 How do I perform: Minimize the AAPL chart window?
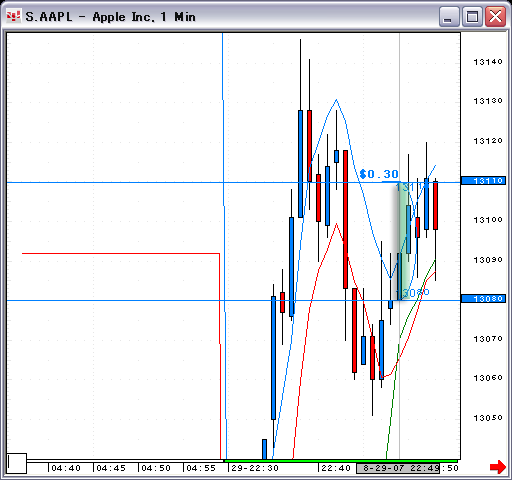coord(449,17)
